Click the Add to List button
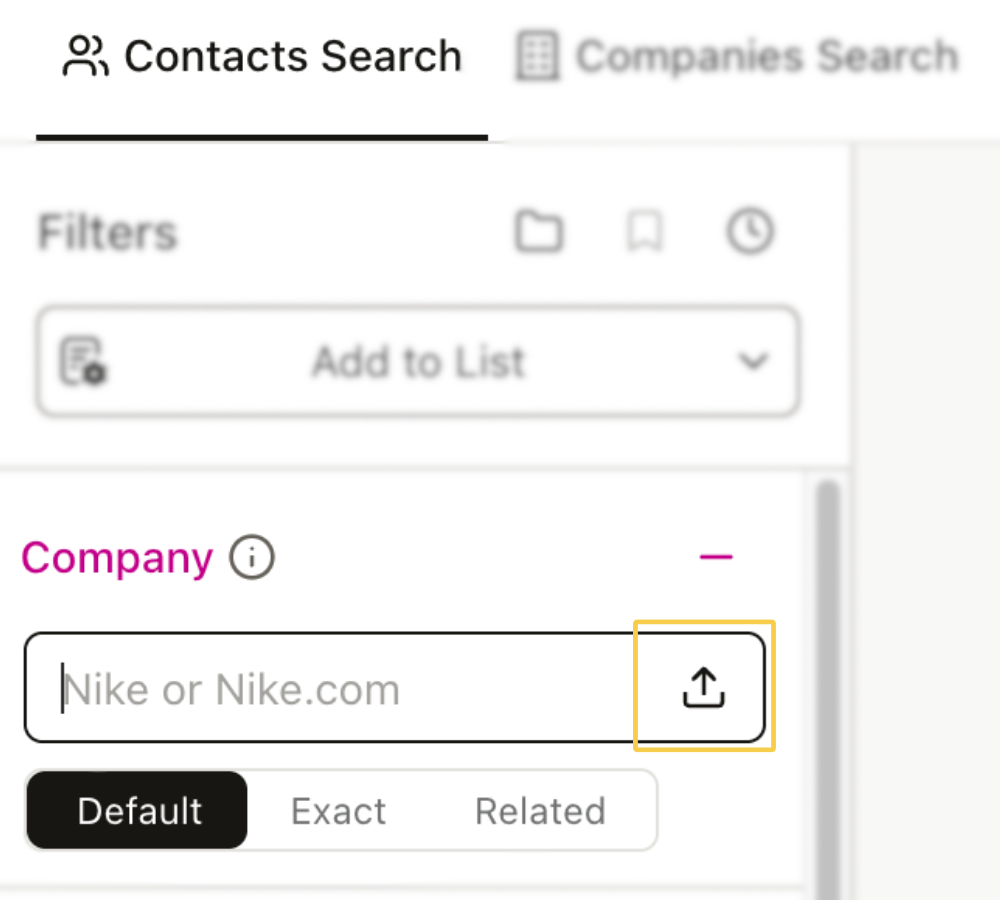This screenshot has width=1000, height=900. [418, 362]
